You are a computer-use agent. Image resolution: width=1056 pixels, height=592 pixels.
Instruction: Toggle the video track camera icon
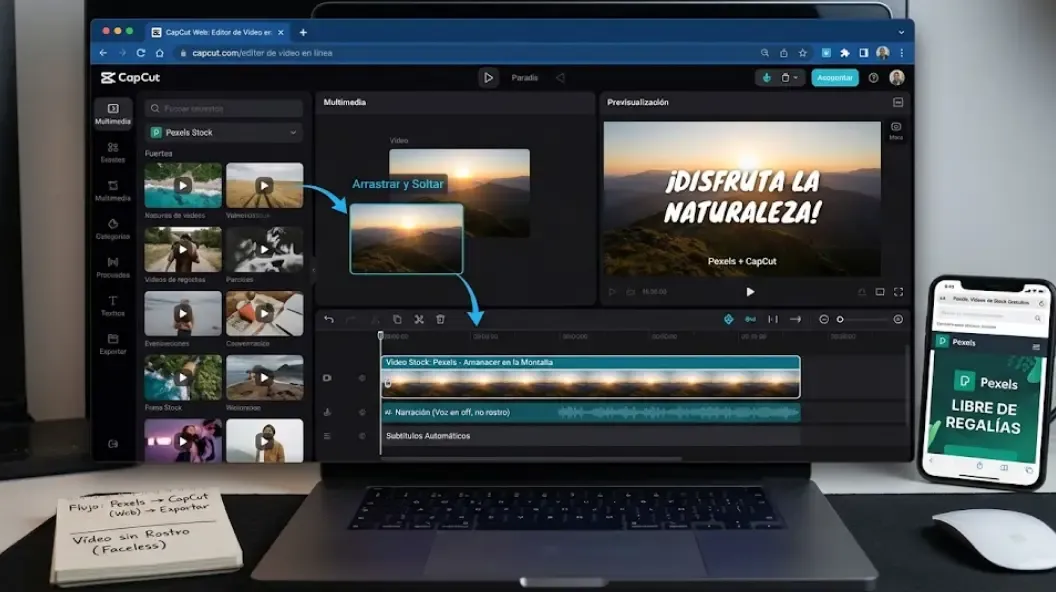pyautogui.click(x=327, y=378)
